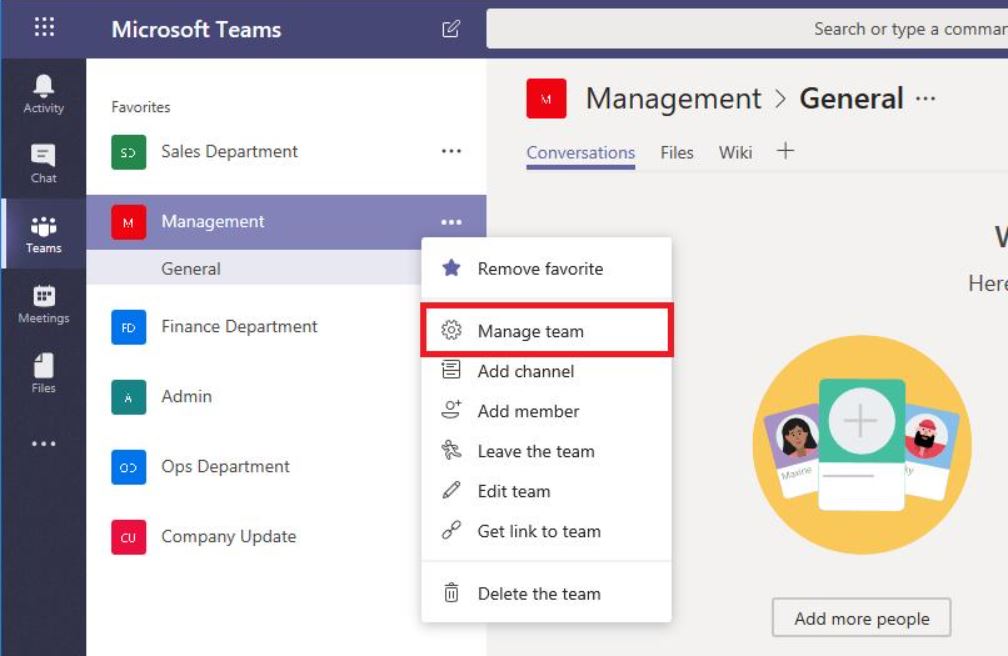Screen dimensions: 1008x656
Task: Open General channel more options ellipsis
Action: (x=926, y=99)
